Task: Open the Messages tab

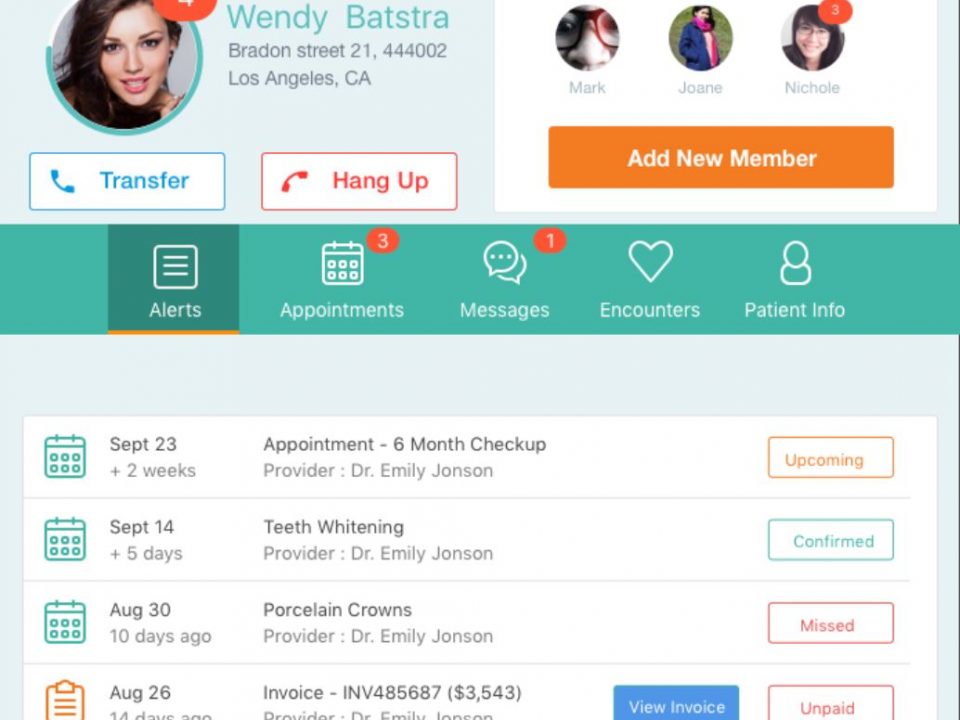Action: pos(504,279)
